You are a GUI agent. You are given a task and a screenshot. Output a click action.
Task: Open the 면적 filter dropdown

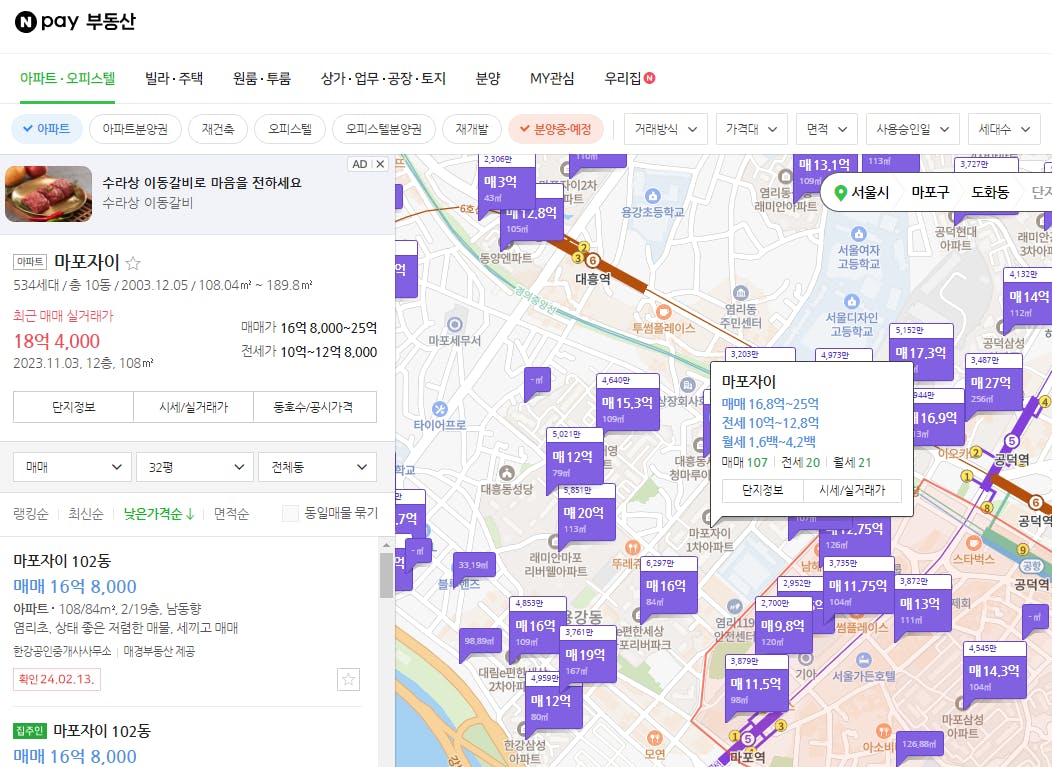827,129
